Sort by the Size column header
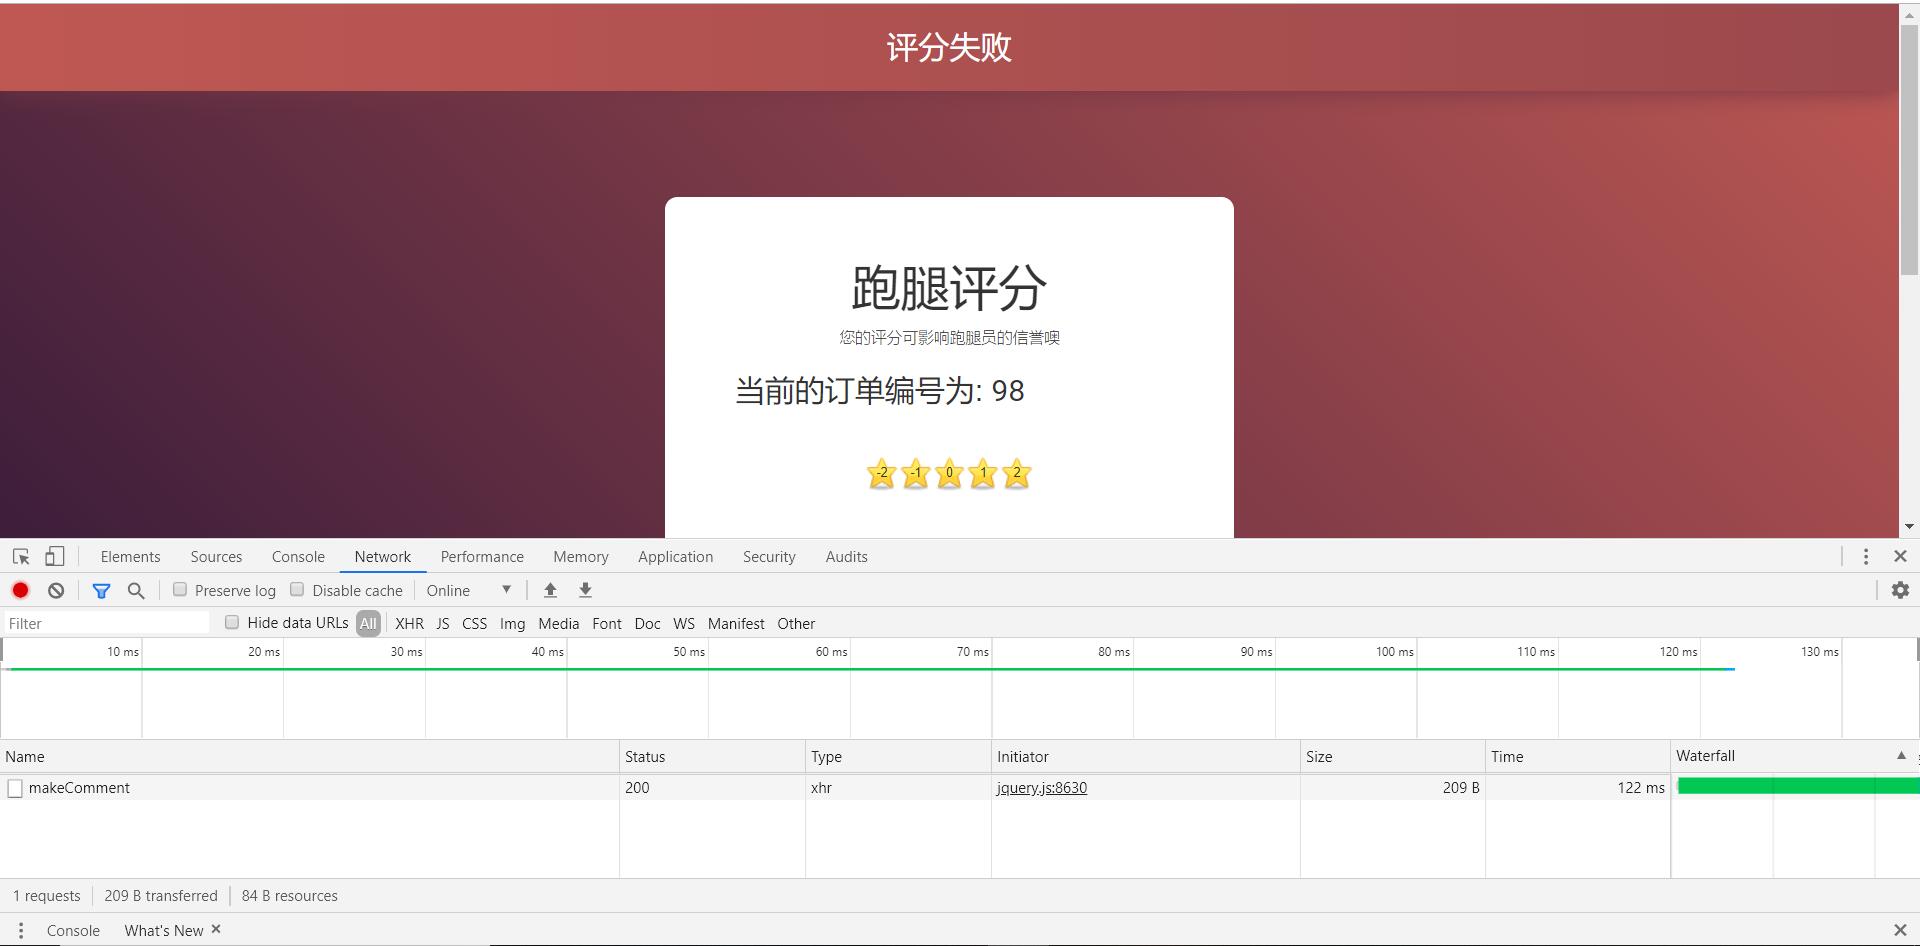The width and height of the screenshot is (1920, 946). coord(1392,757)
